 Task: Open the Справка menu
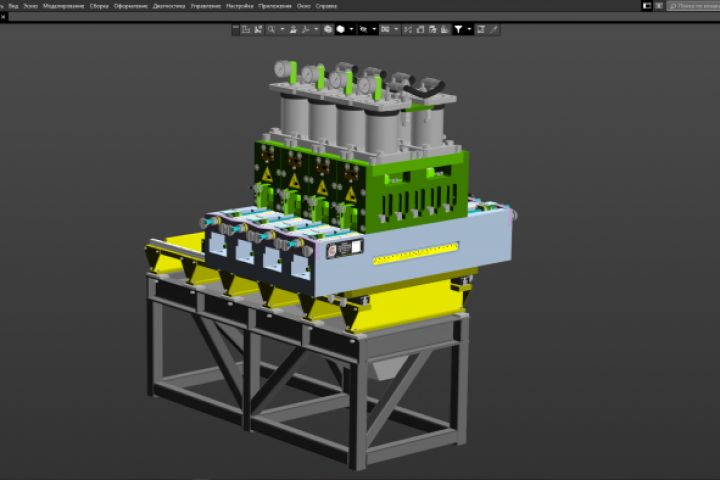[x=326, y=6]
